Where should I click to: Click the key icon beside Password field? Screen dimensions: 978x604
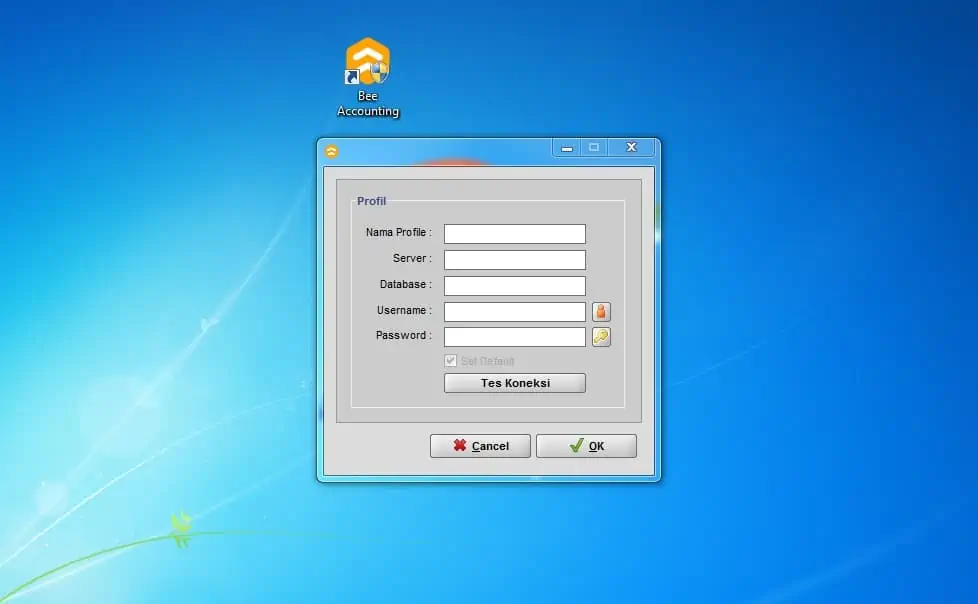[x=601, y=337]
